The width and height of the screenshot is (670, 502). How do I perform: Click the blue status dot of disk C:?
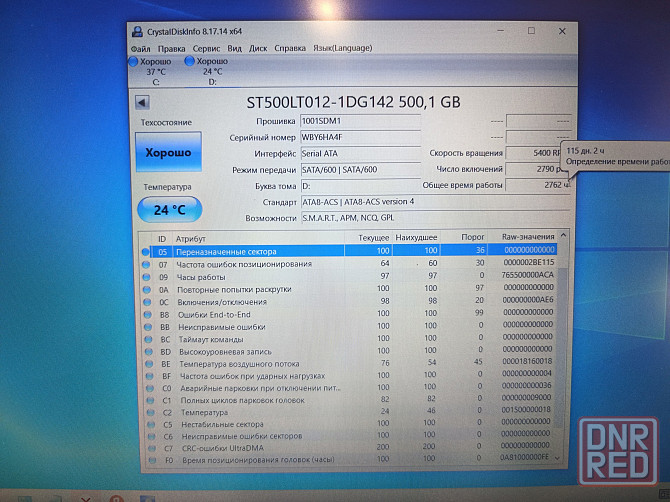133,62
